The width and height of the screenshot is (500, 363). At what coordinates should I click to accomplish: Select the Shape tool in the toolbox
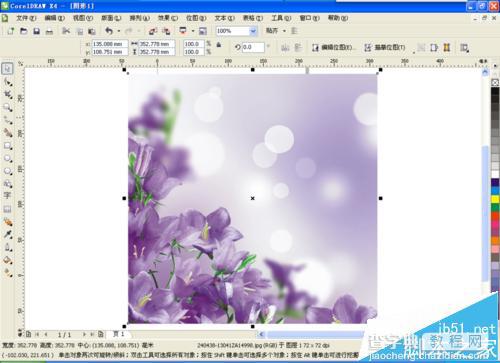click(x=8, y=82)
